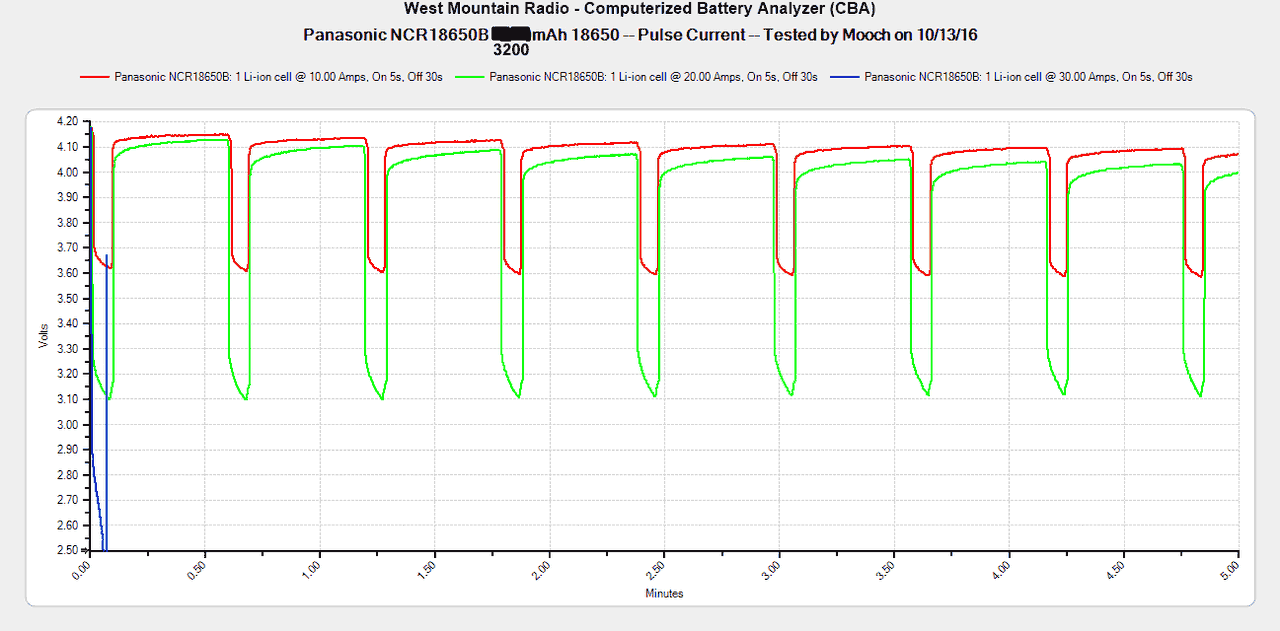This screenshot has width=1280, height=631.
Task: Click the 2.90 tick on the Volts axis
Action: click(67, 449)
